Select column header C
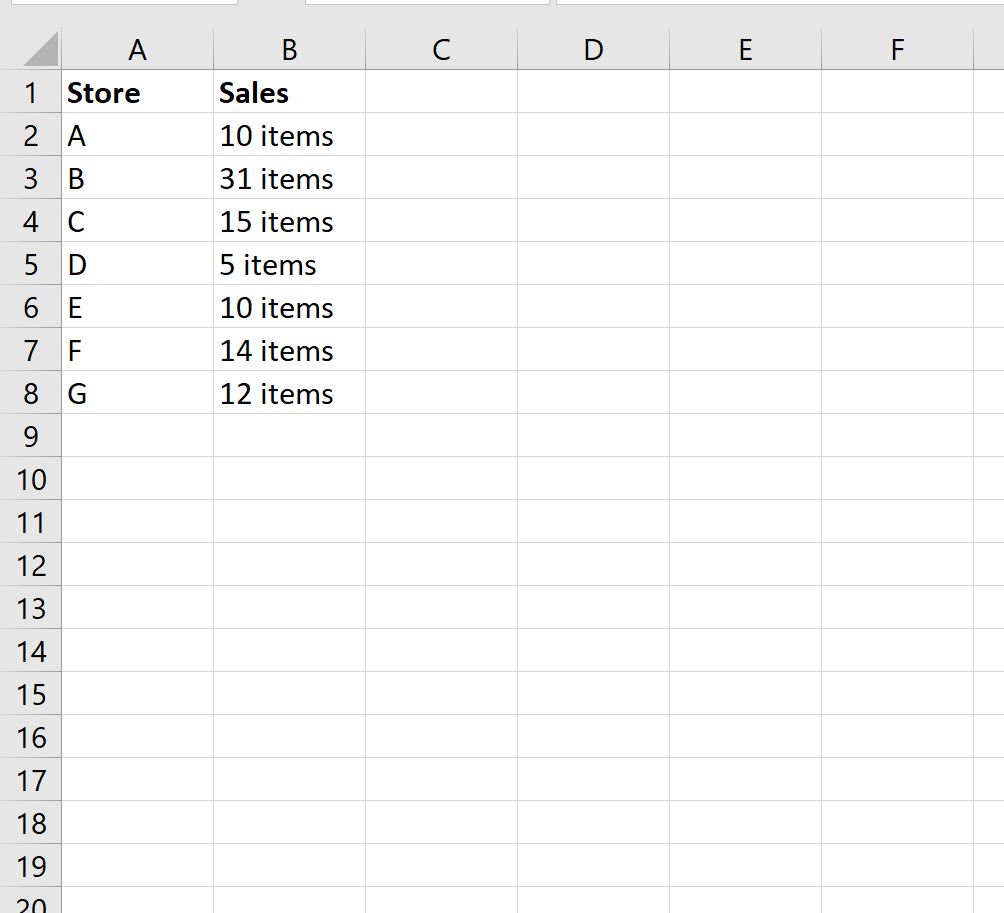The width and height of the screenshot is (1004, 913). click(440, 48)
